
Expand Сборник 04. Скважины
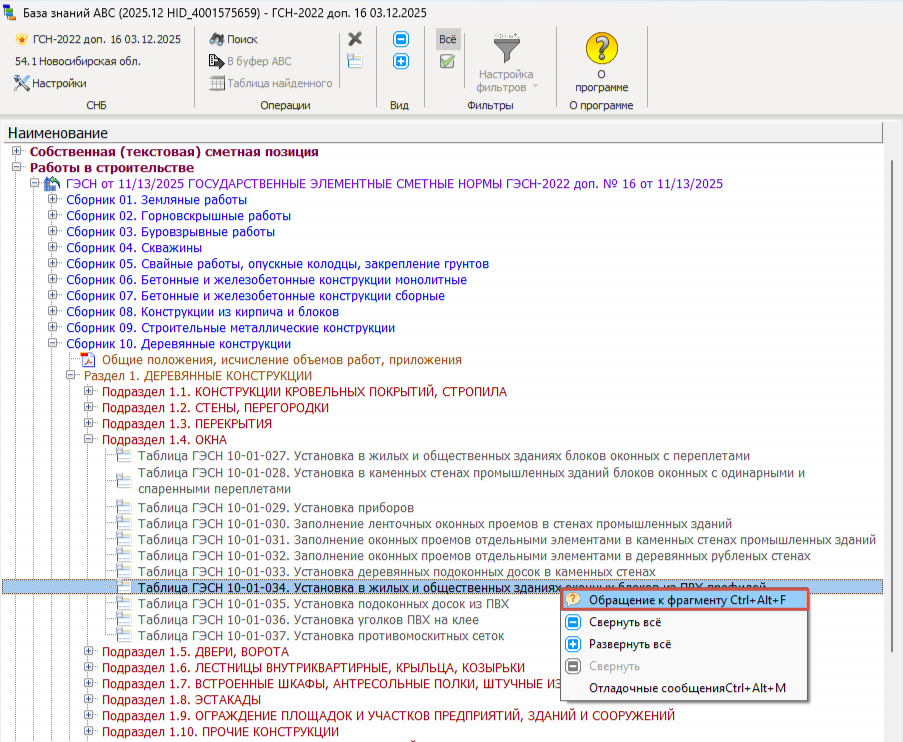(52, 247)
